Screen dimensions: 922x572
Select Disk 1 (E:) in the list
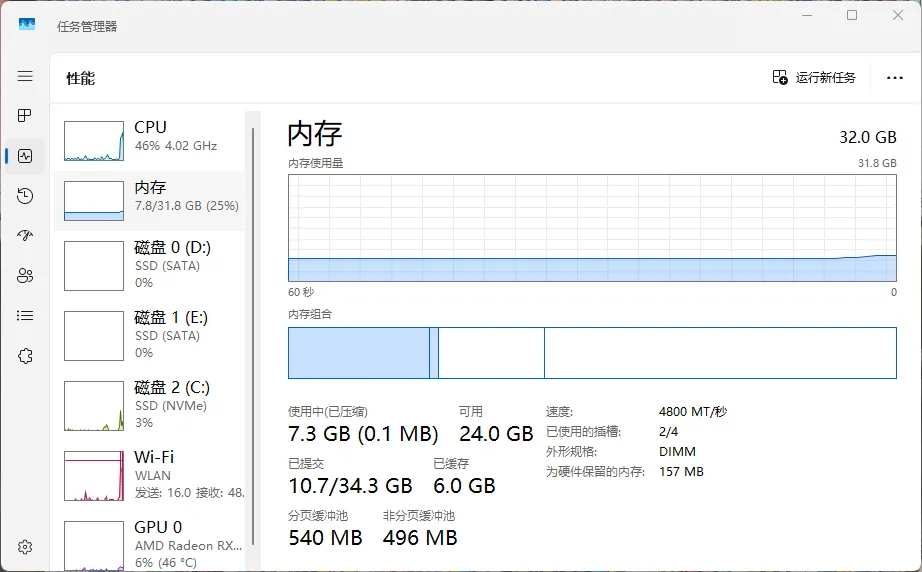click(x=150, y=335)
